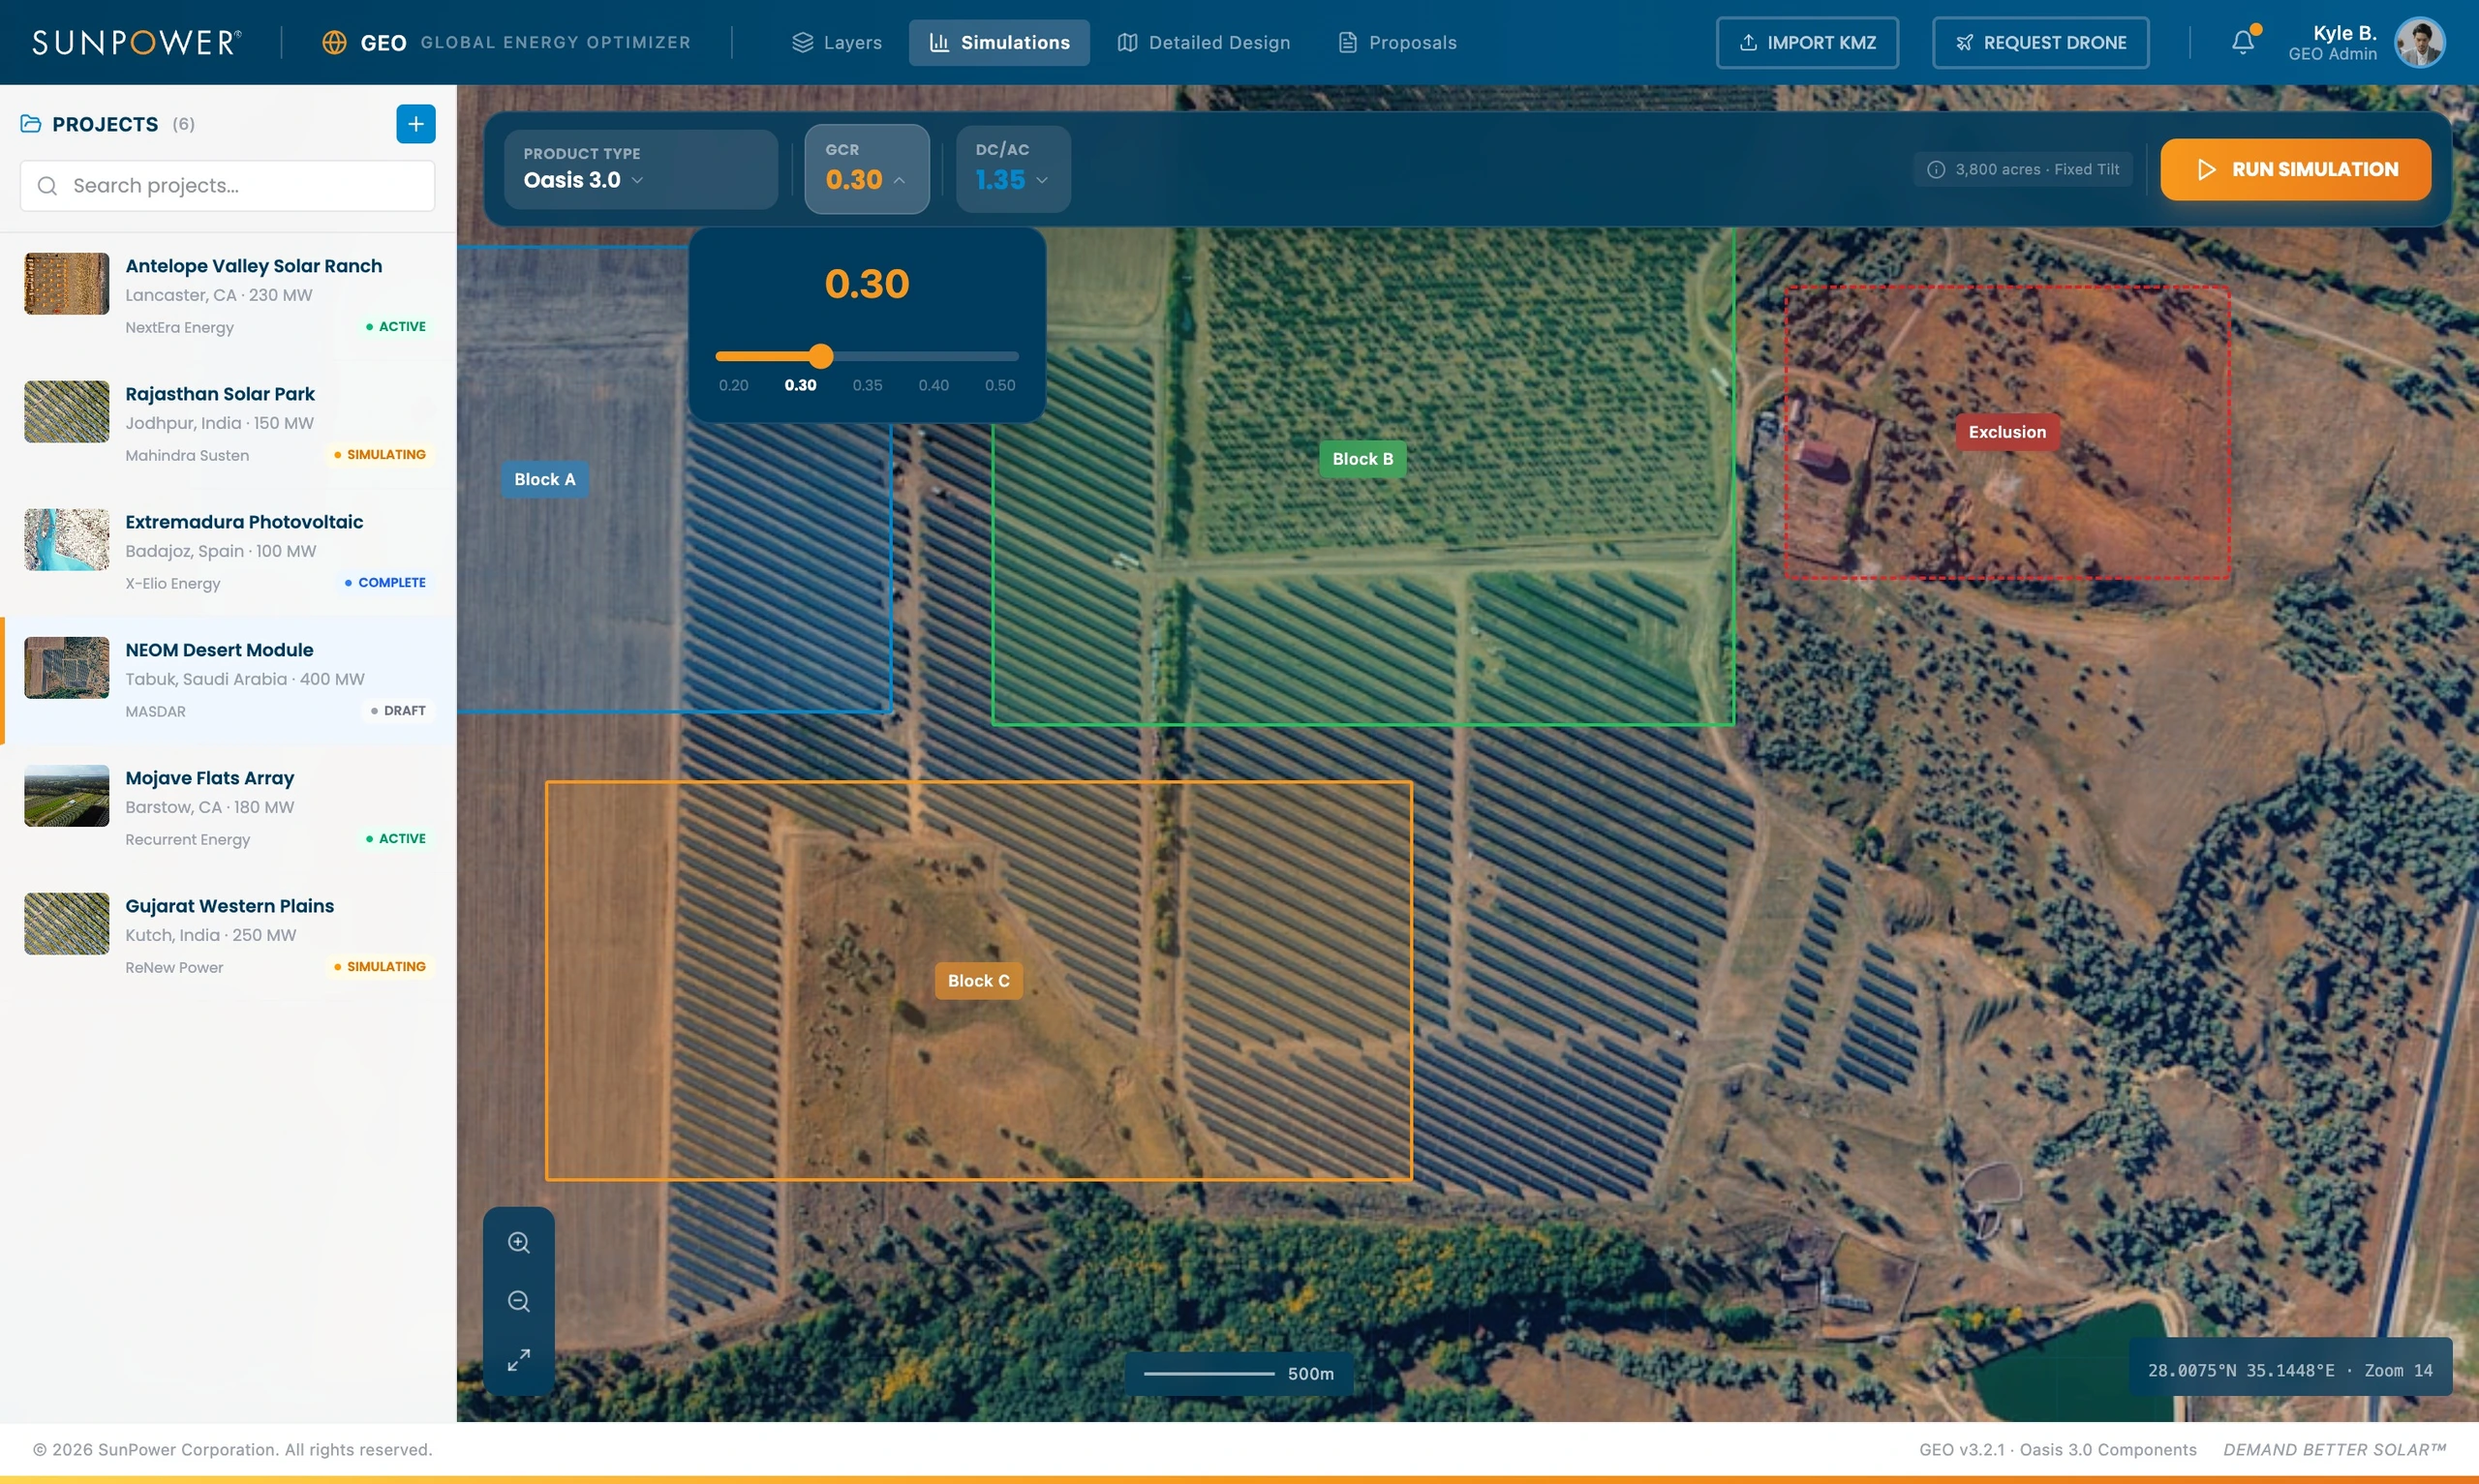The image size is (2479, 1484).
Task: Click the info icon beside 3,800 acres
Action: [1936, 169]
